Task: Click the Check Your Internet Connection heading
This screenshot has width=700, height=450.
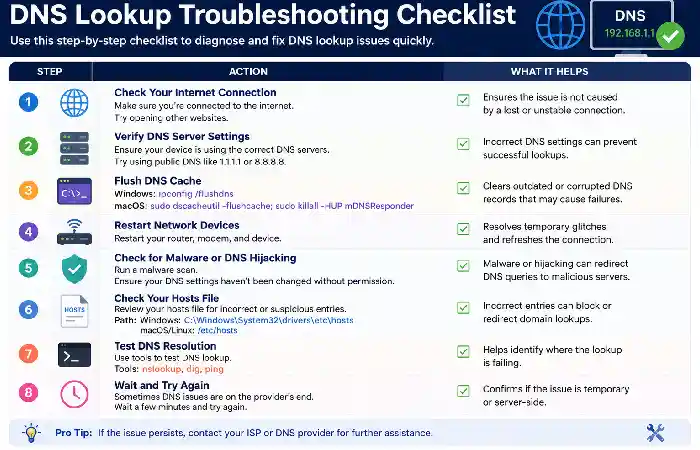Action: [195, 92]
